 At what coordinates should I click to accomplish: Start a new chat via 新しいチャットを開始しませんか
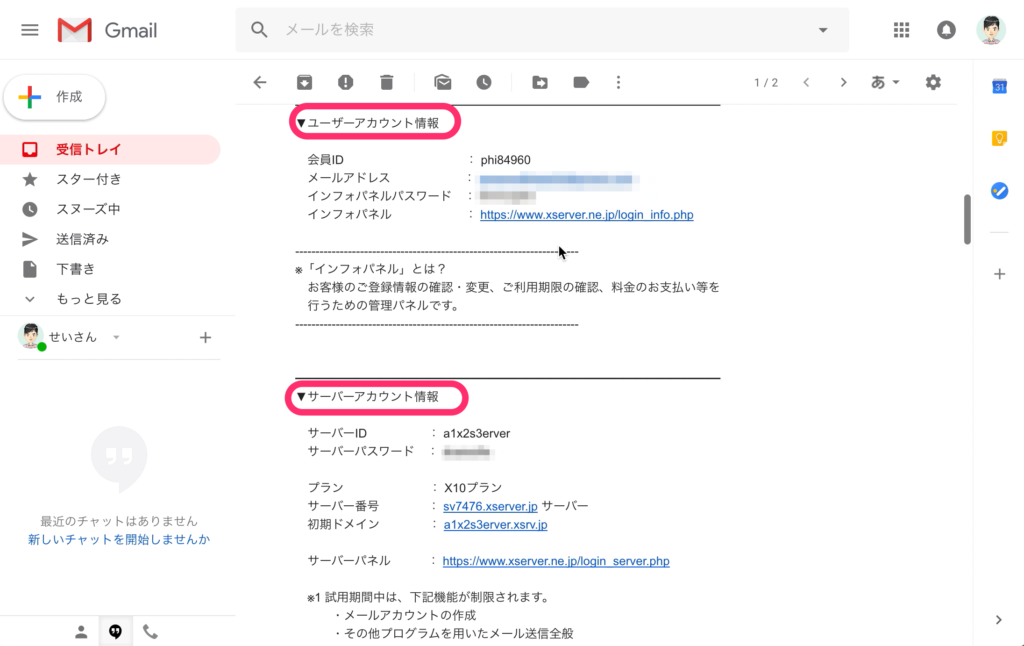pyautogui.click(x=117, y=538)
